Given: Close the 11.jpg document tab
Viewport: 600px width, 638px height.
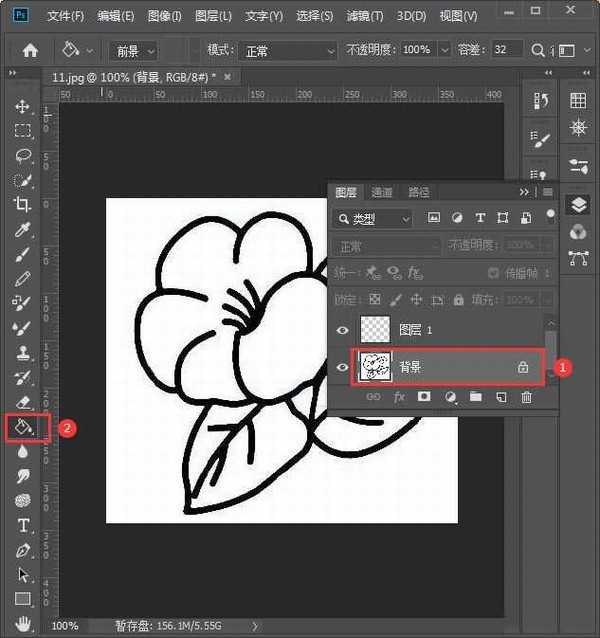Looking at the screenshot, I should [x=228, y=76].
